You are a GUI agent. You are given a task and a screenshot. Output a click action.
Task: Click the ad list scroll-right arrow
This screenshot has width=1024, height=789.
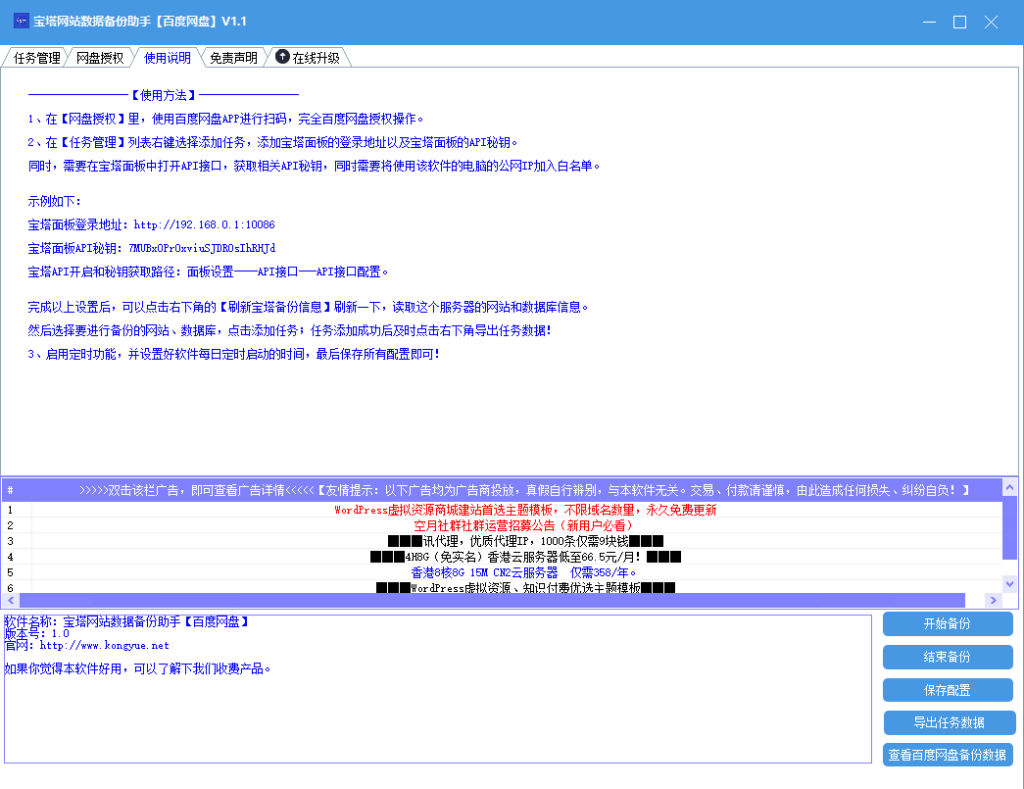tap(993, 600)
